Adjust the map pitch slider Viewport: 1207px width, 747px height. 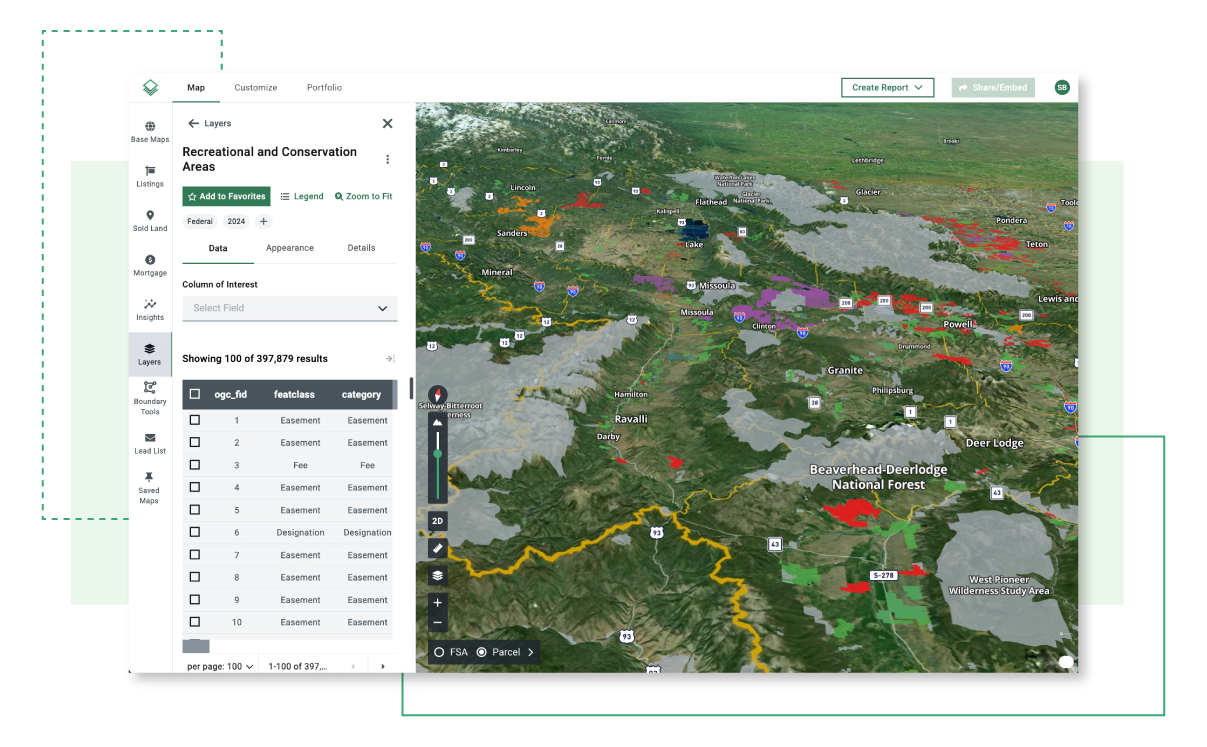(437, 455)
